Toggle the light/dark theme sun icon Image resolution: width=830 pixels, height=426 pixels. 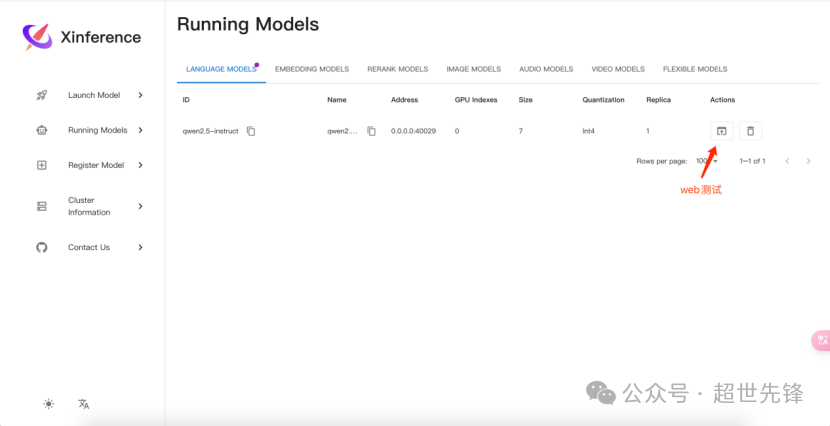click(x=49, y=404)
